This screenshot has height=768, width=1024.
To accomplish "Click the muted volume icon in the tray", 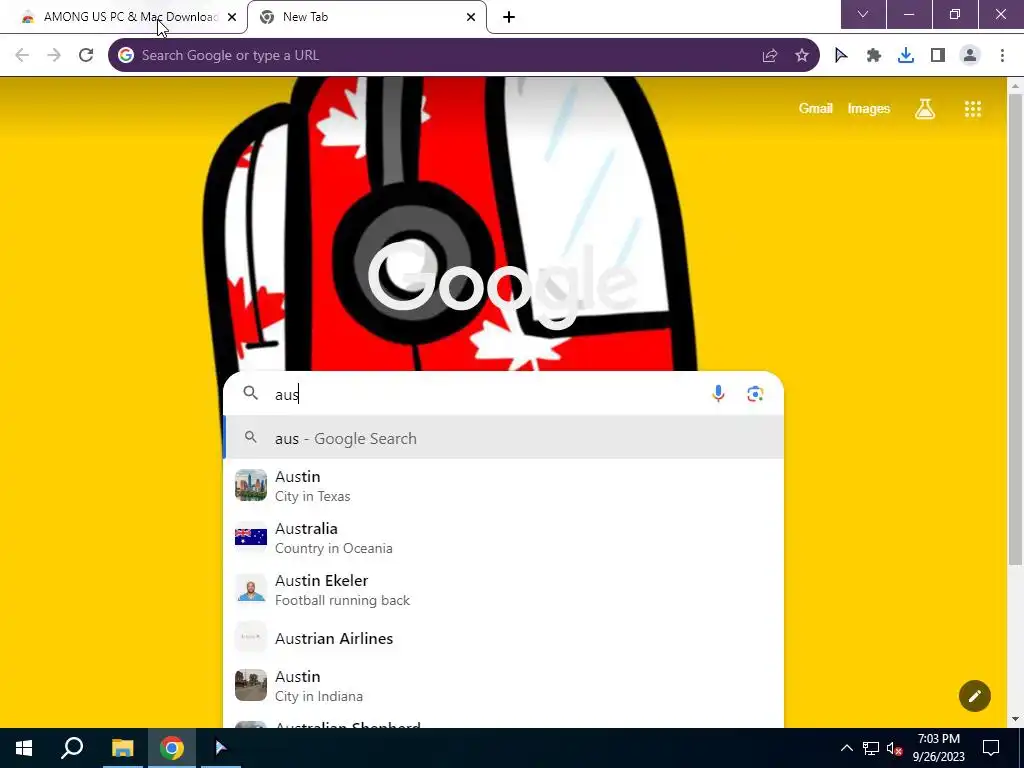I will click(895, 748).
